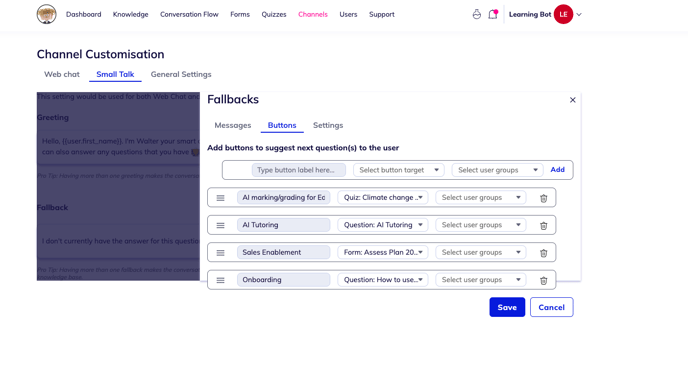The height and width of the screenshot is (384, 688).
Task: Open user groups dropdown for AI marking/grading row
Action: [x=481, y=197]
